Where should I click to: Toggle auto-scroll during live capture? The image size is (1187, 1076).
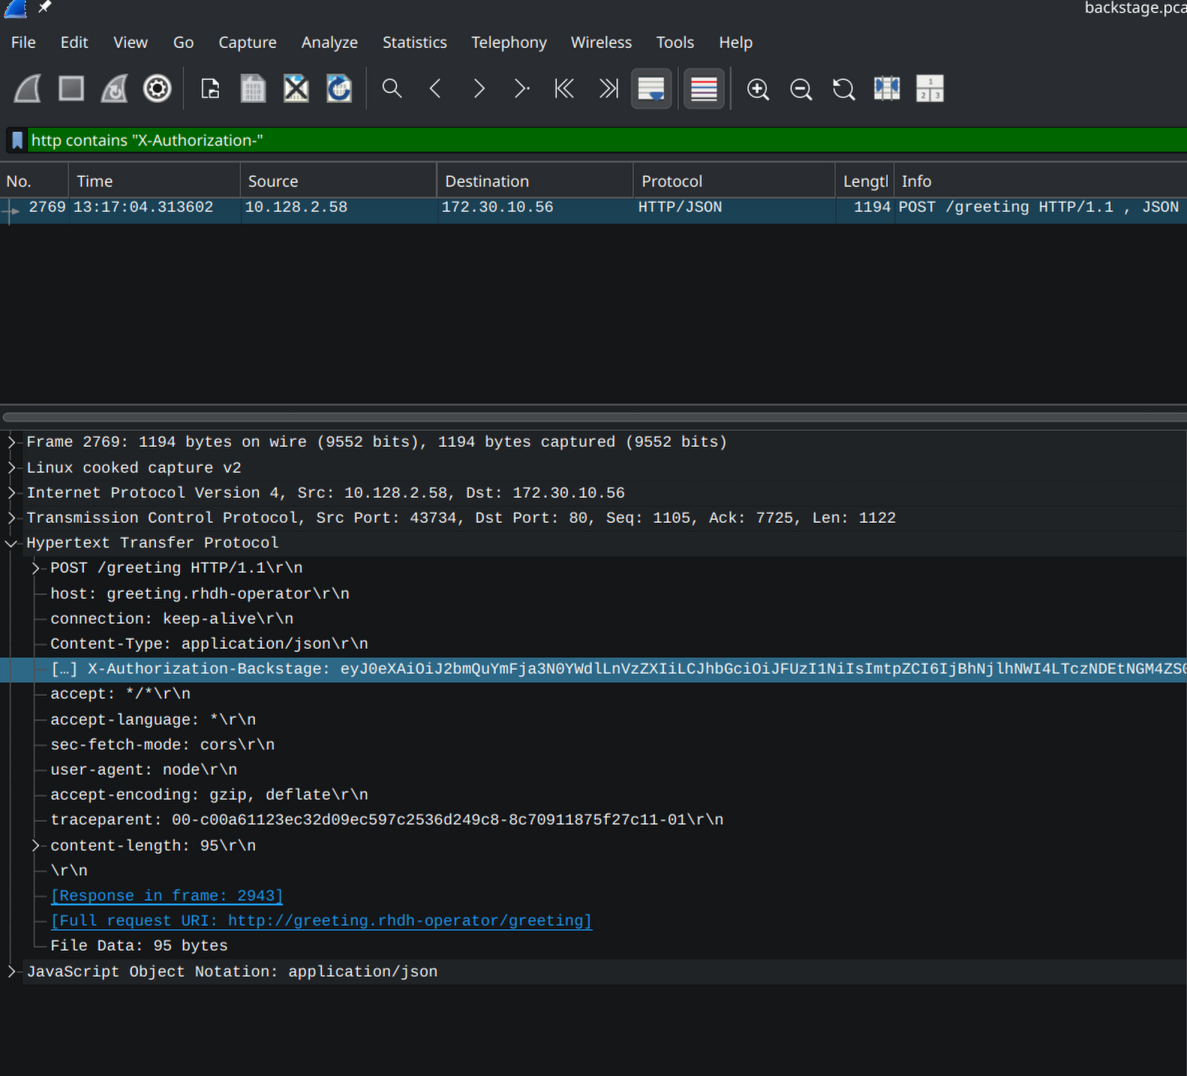651,89
